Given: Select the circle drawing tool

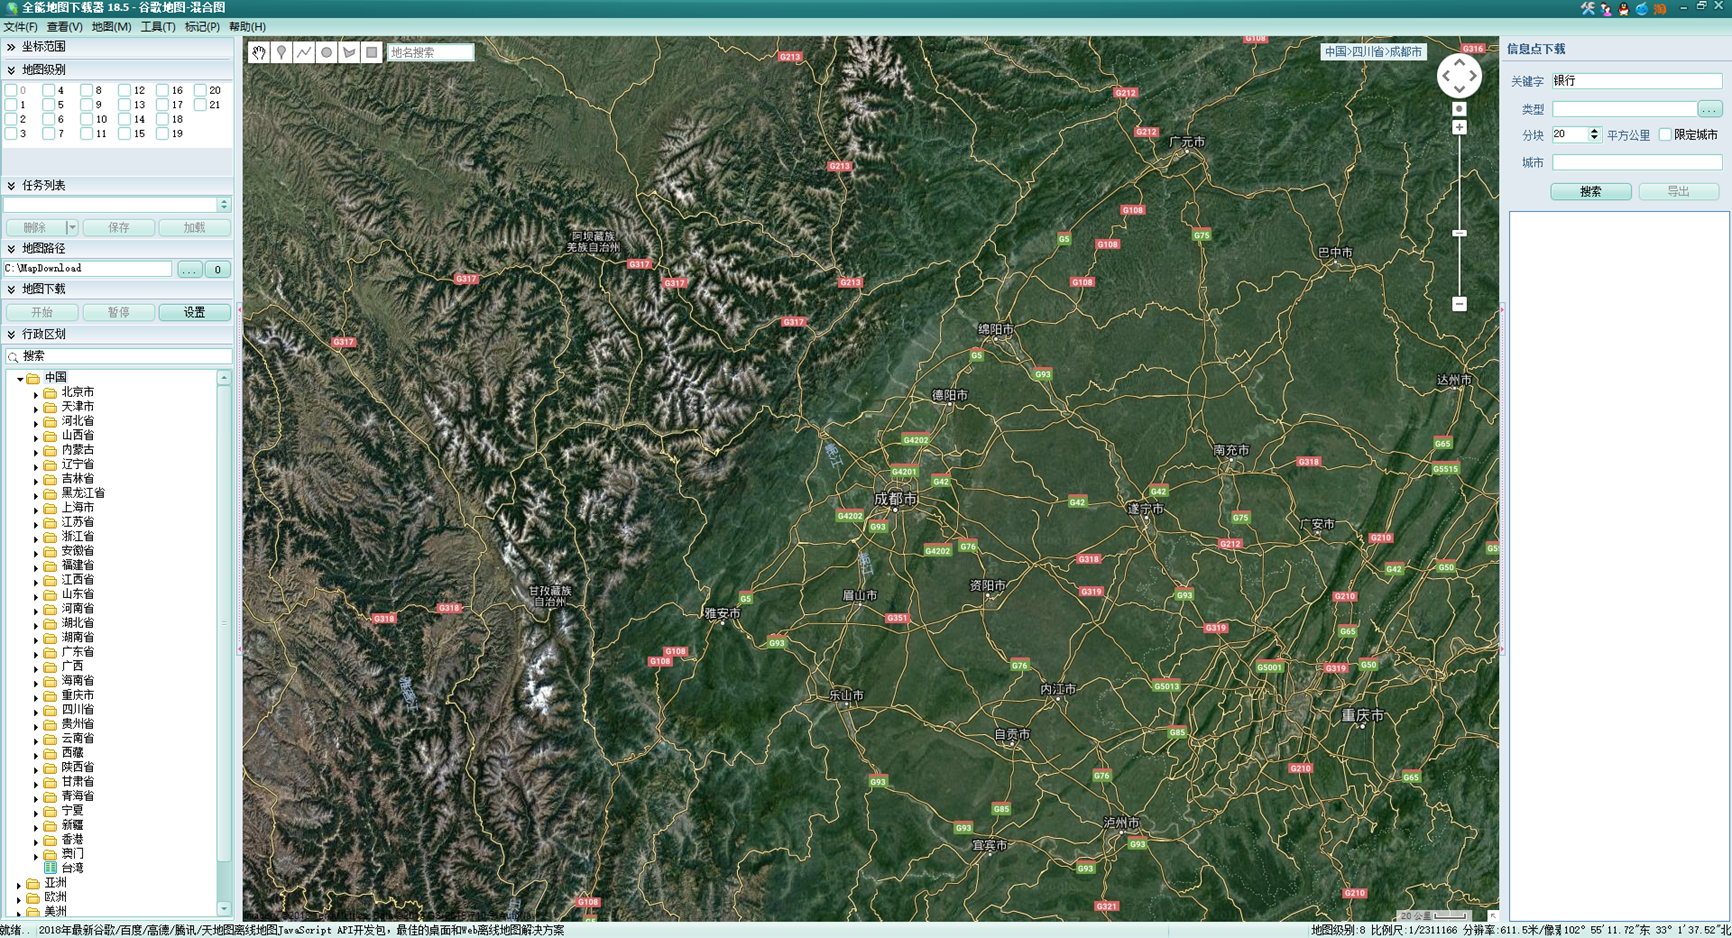Looking at the screenshot, I should click(326, 52).
